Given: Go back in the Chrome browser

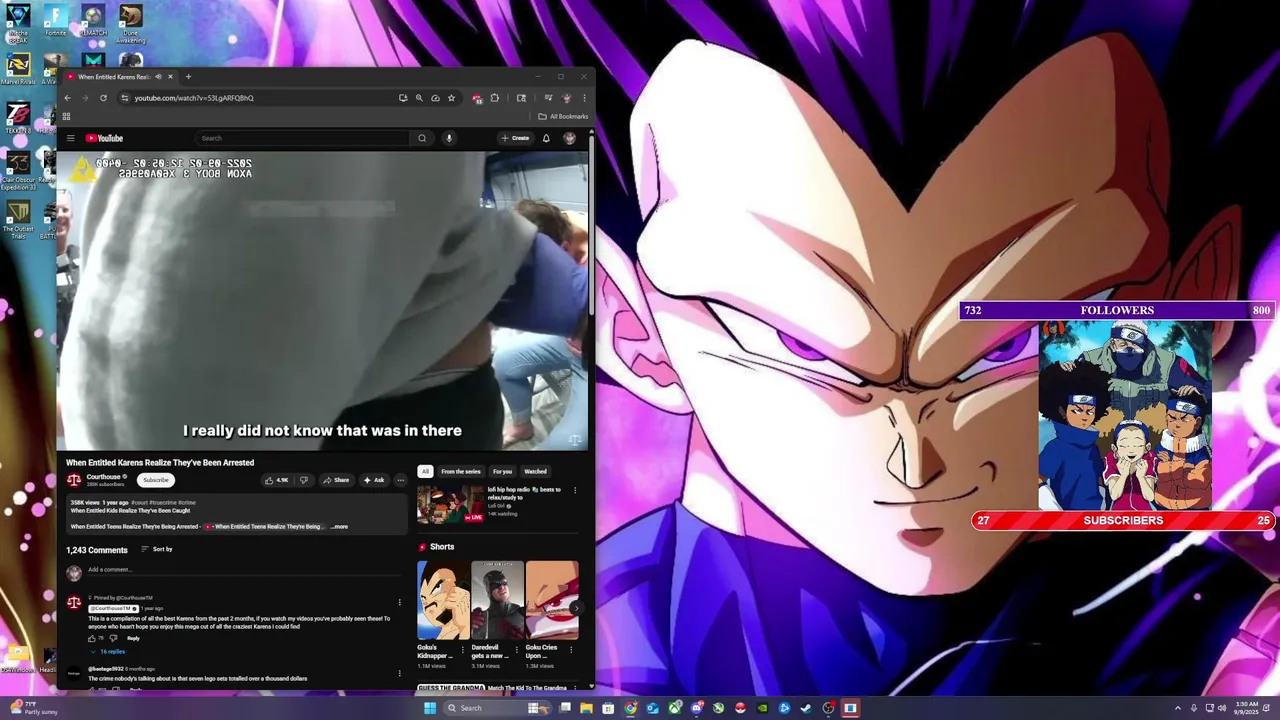Looking at the screenshot, I should pyautogui.click(x=67, y=98).
